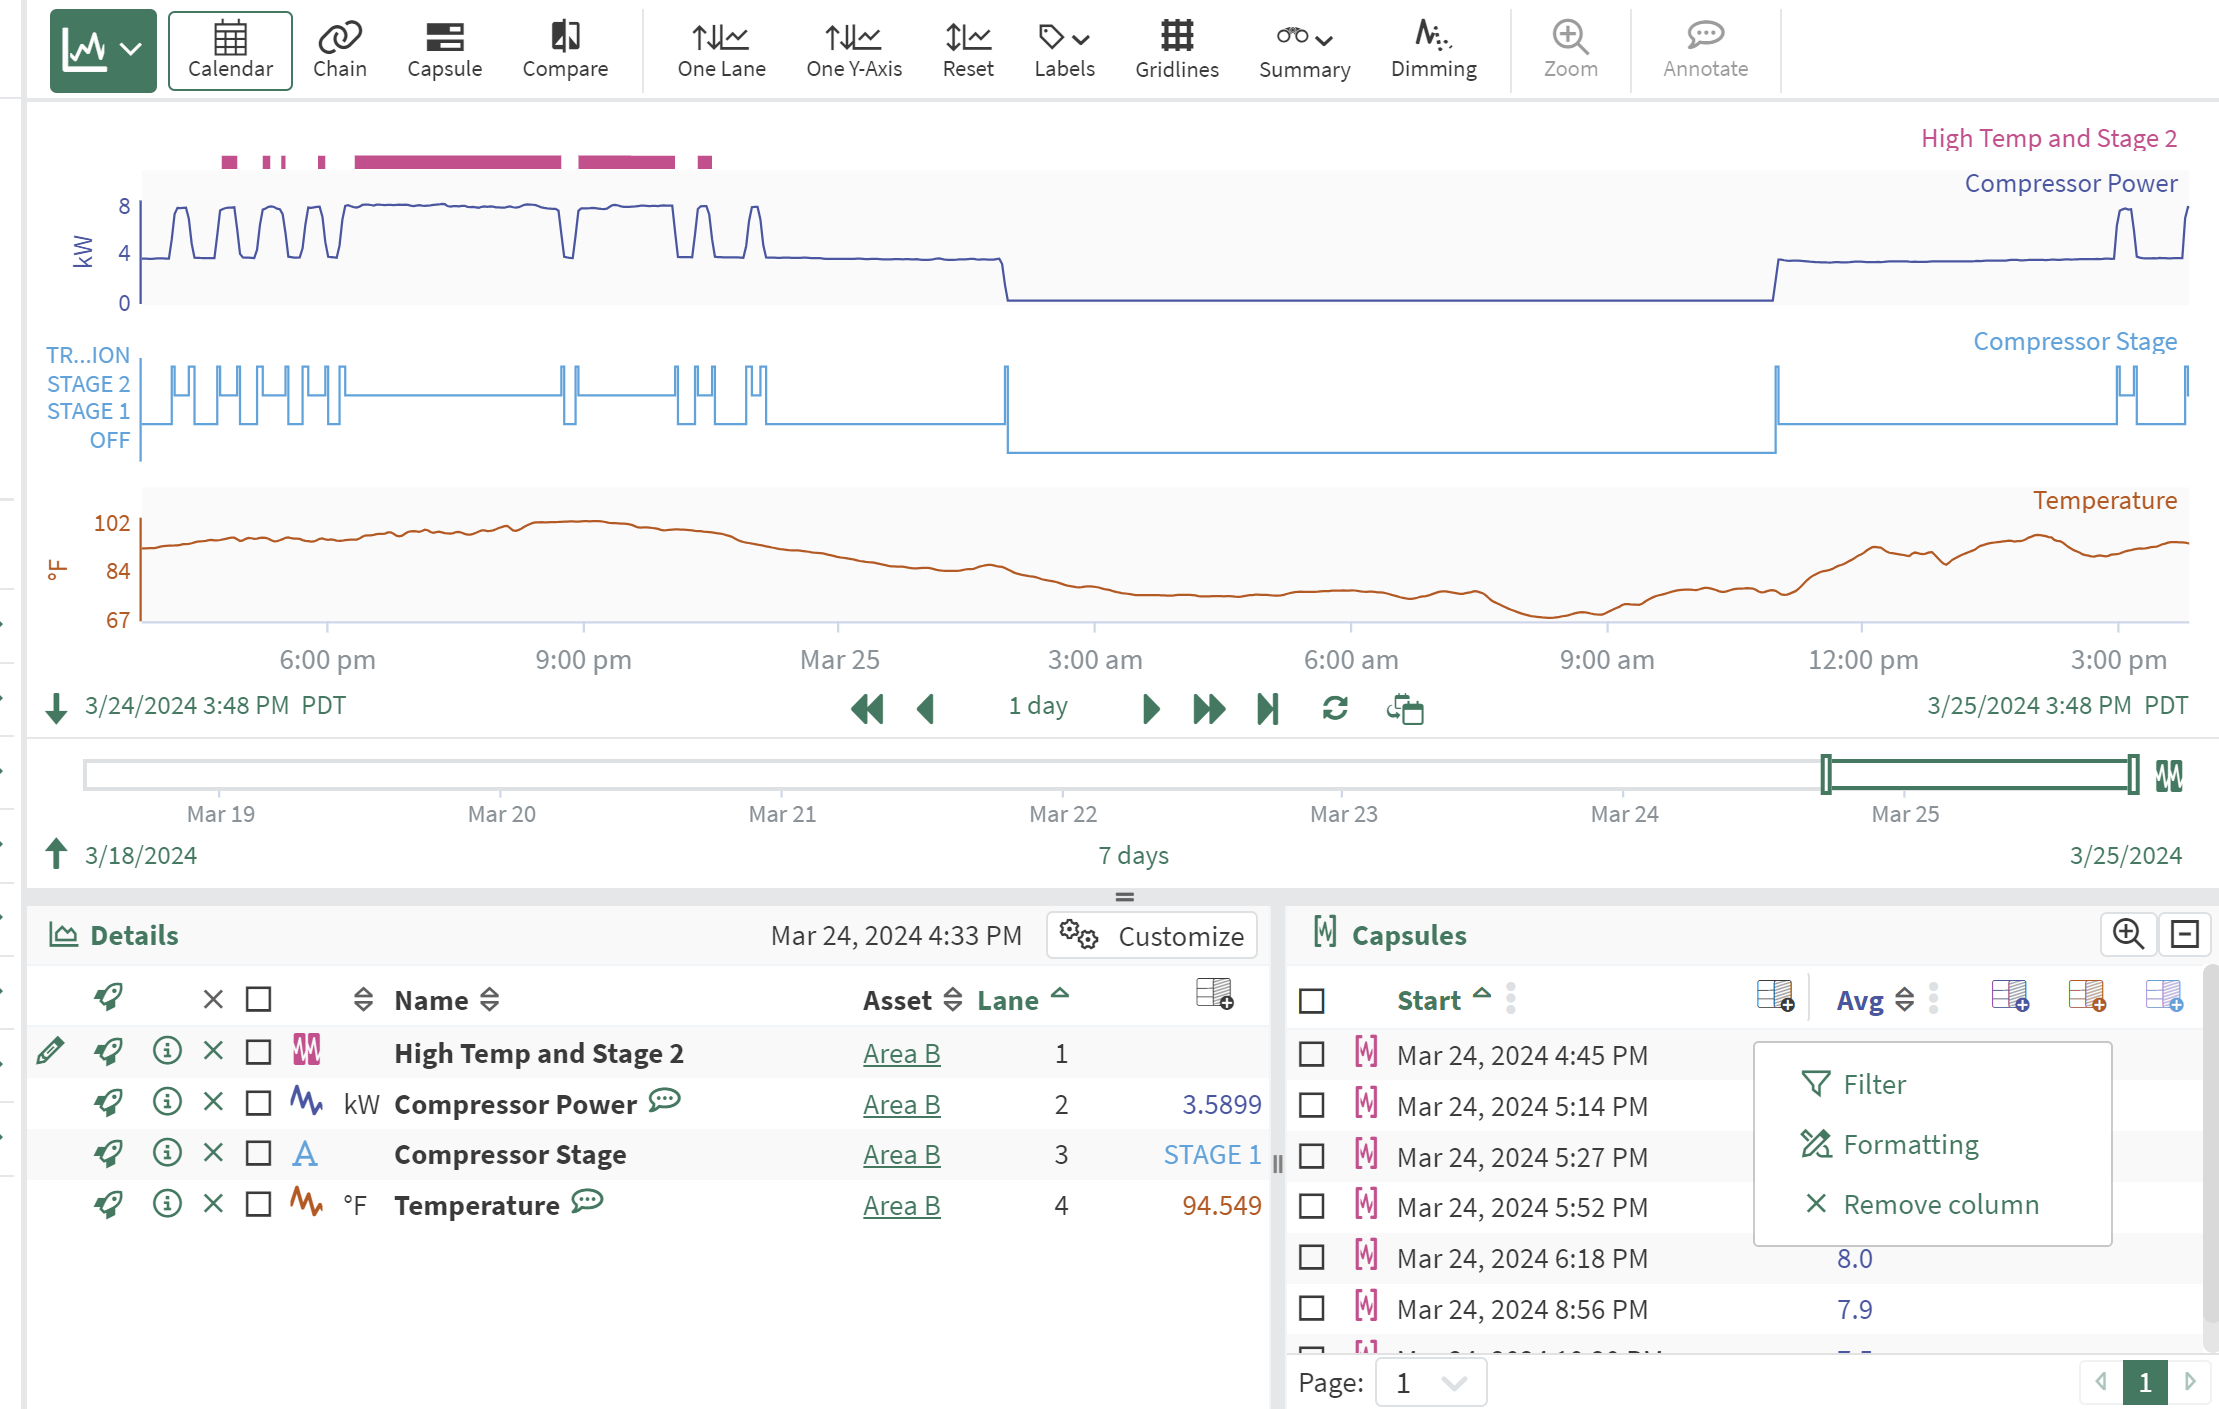The width and height of the screenshot is (2219, 1409).
Task: Open the Labels dropdown
Action: click(1064, 50)
